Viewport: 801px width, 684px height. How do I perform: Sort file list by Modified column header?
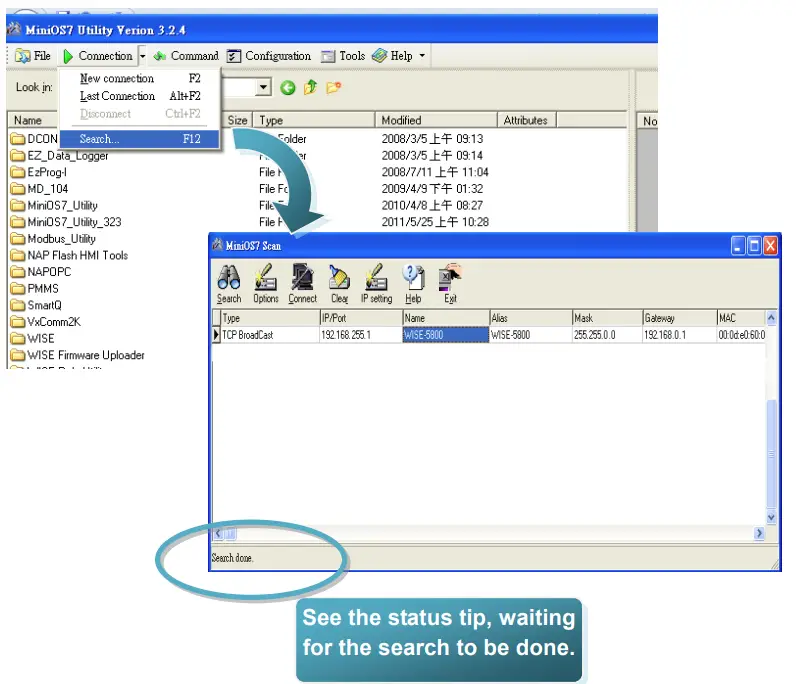(436, 120)
